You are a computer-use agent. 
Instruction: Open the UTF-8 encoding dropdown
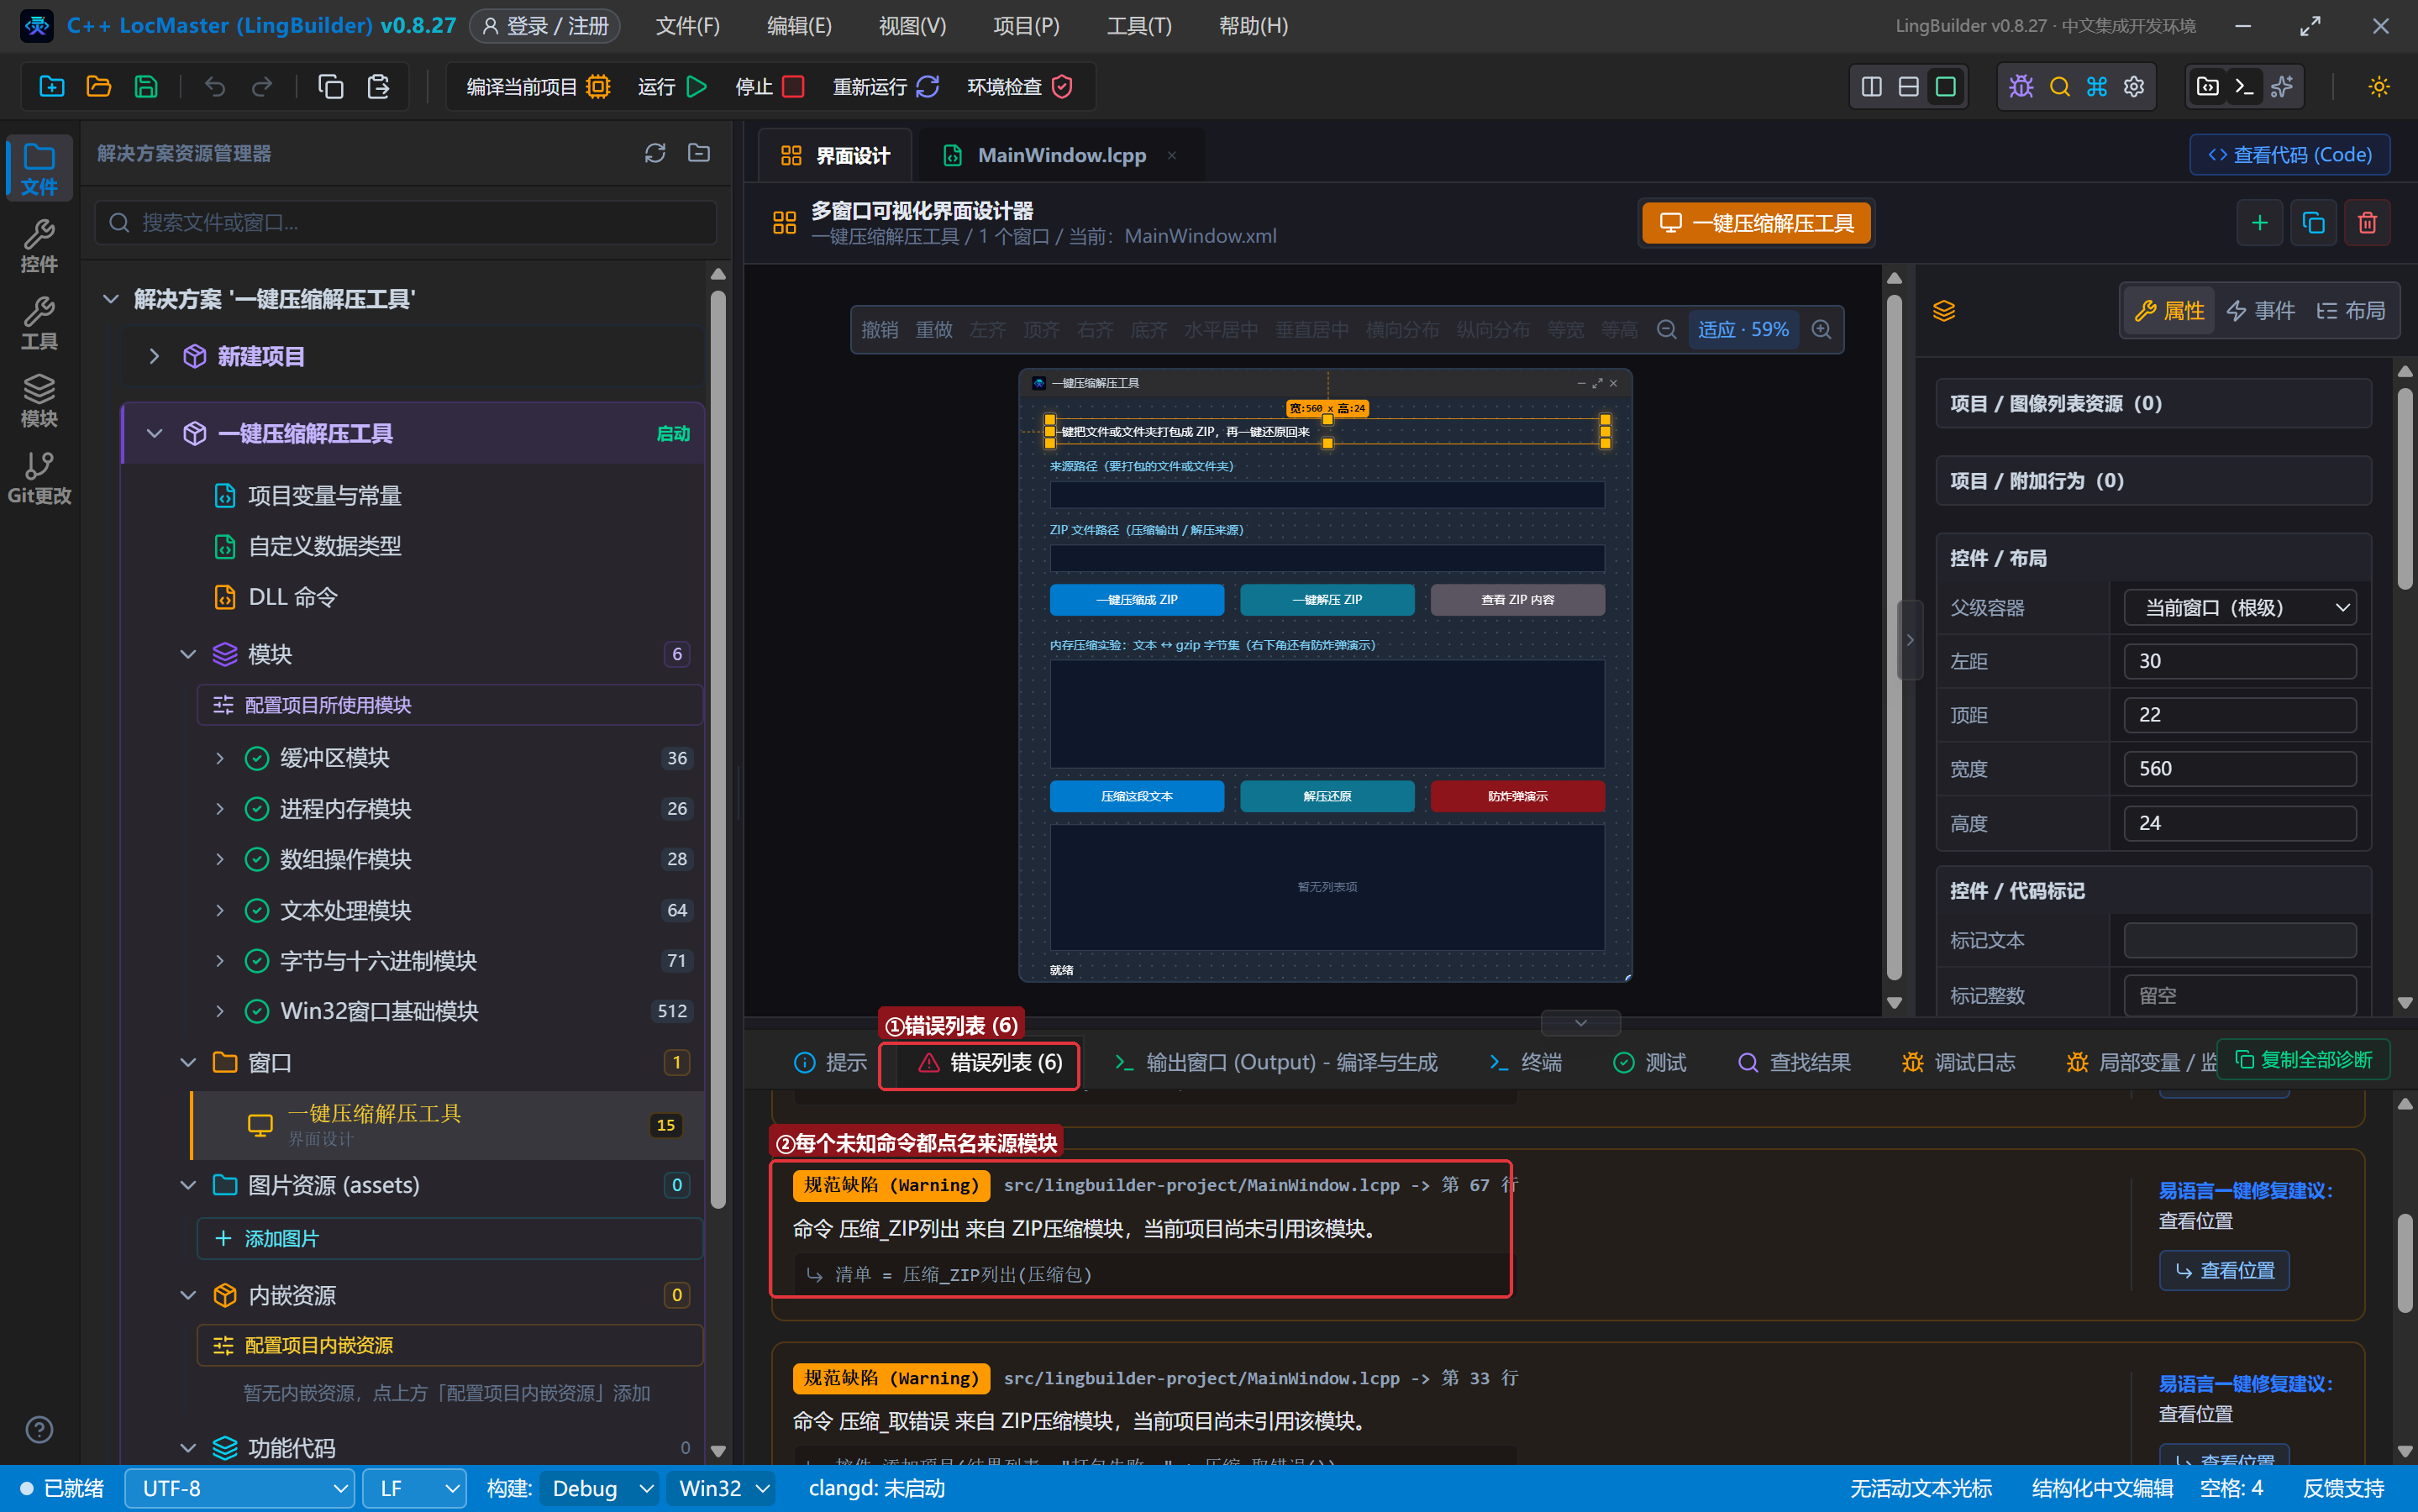click(240, 1489)
